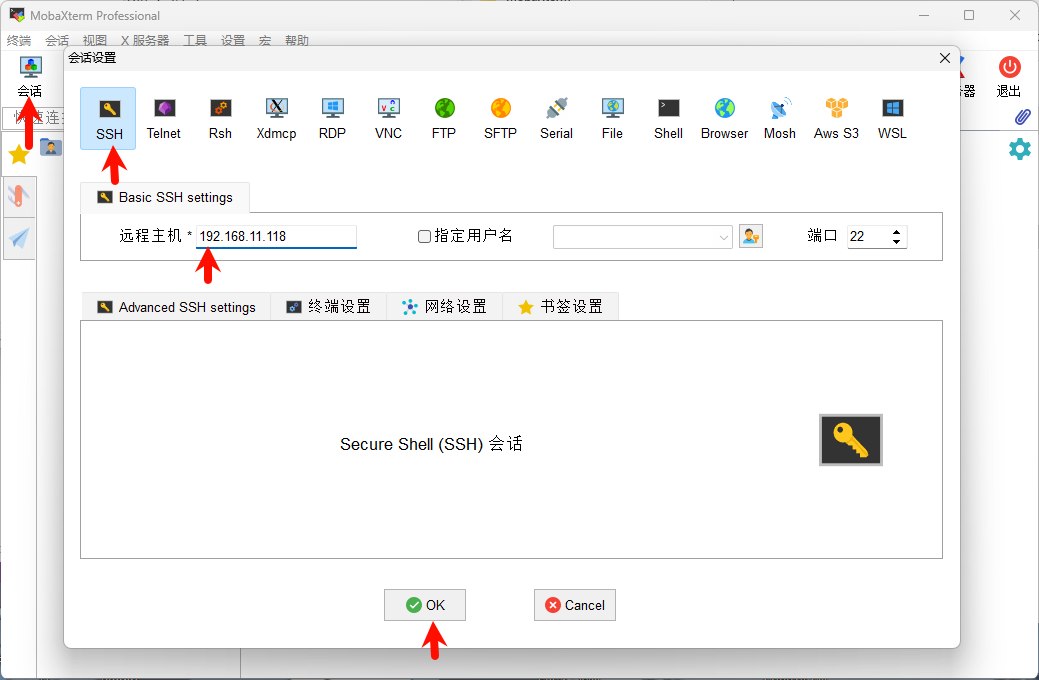Viewport: 1039px width, 680px height.
Task: Open the teal settings gear in main window
Action: click(1020, 149)
